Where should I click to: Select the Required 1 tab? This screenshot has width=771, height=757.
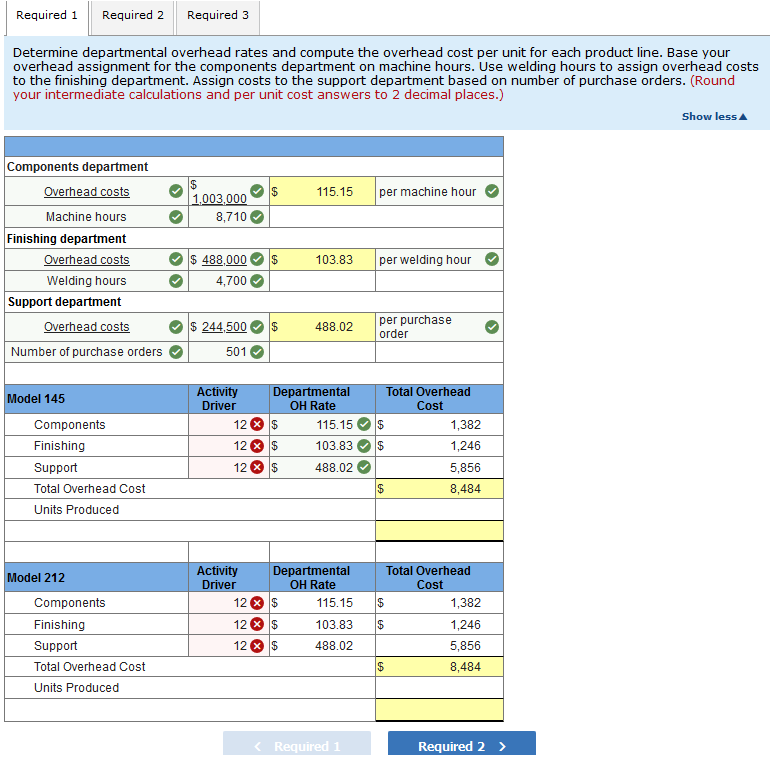(47, 16)
